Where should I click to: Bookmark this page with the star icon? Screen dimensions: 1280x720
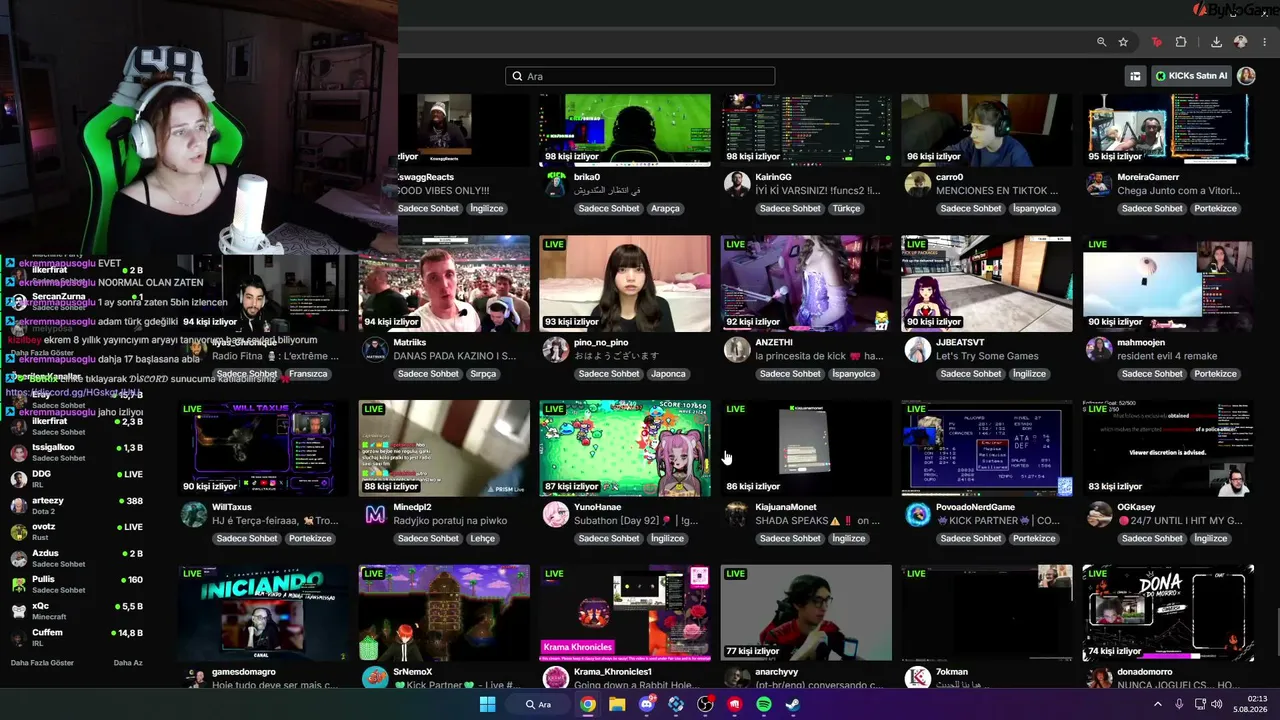1123,42
